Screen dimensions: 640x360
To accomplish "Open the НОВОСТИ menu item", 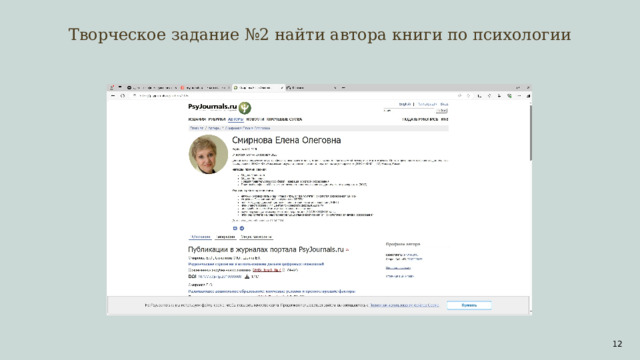I will (255, 119).
